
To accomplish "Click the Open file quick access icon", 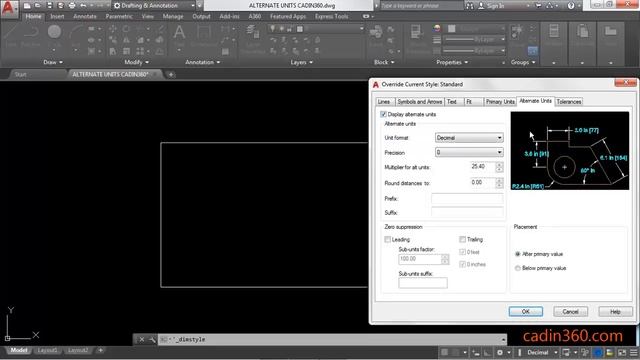I will [38, 6].
